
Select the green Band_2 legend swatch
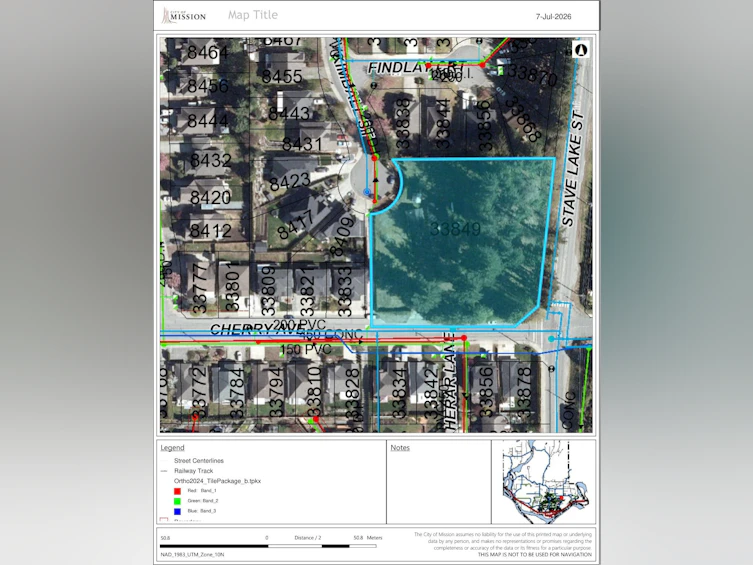pos(177,501)
